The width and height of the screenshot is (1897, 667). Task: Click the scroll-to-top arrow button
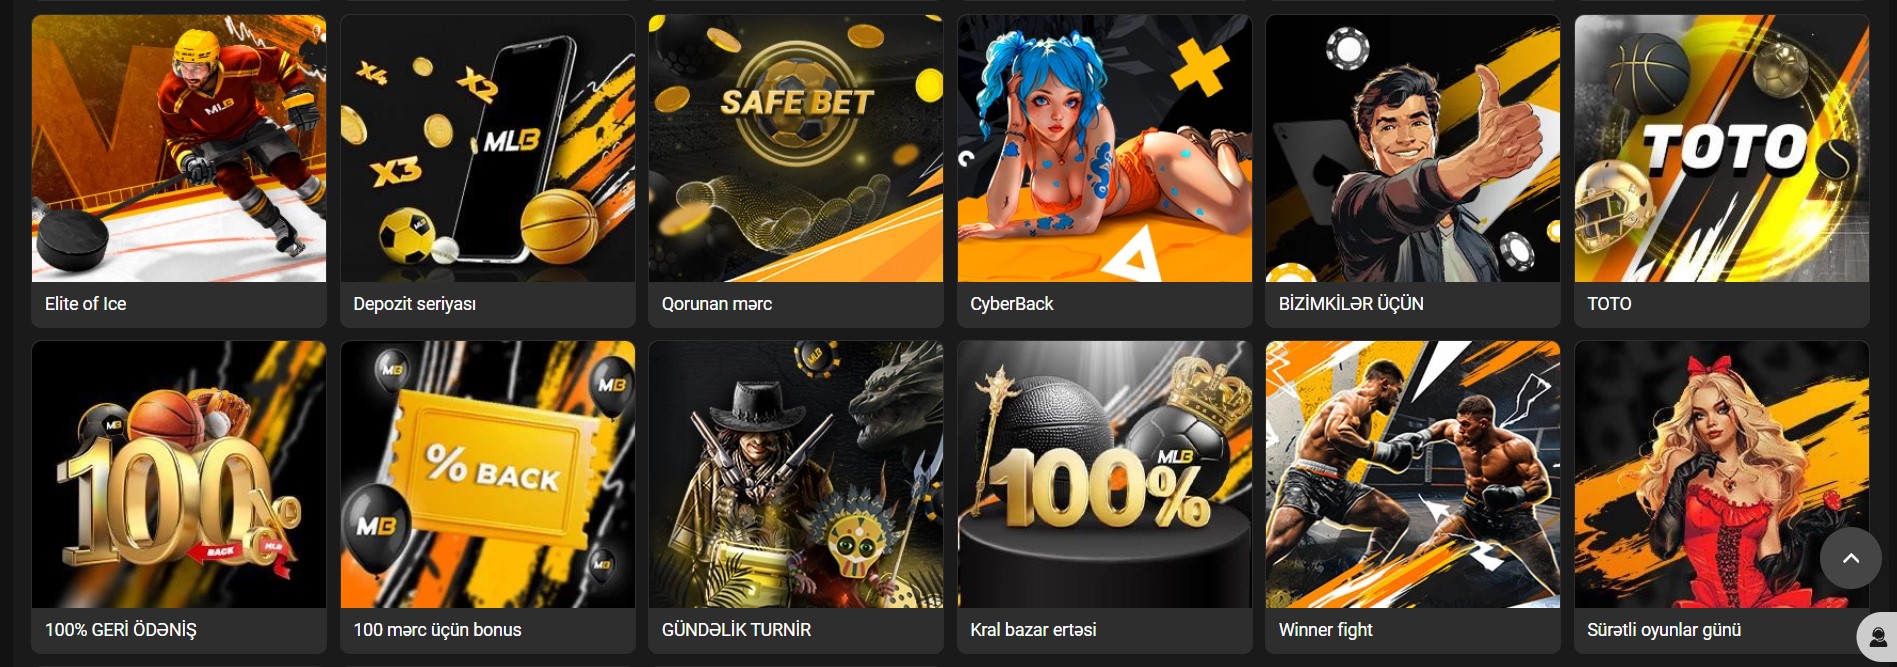(x=1850, y=558)
